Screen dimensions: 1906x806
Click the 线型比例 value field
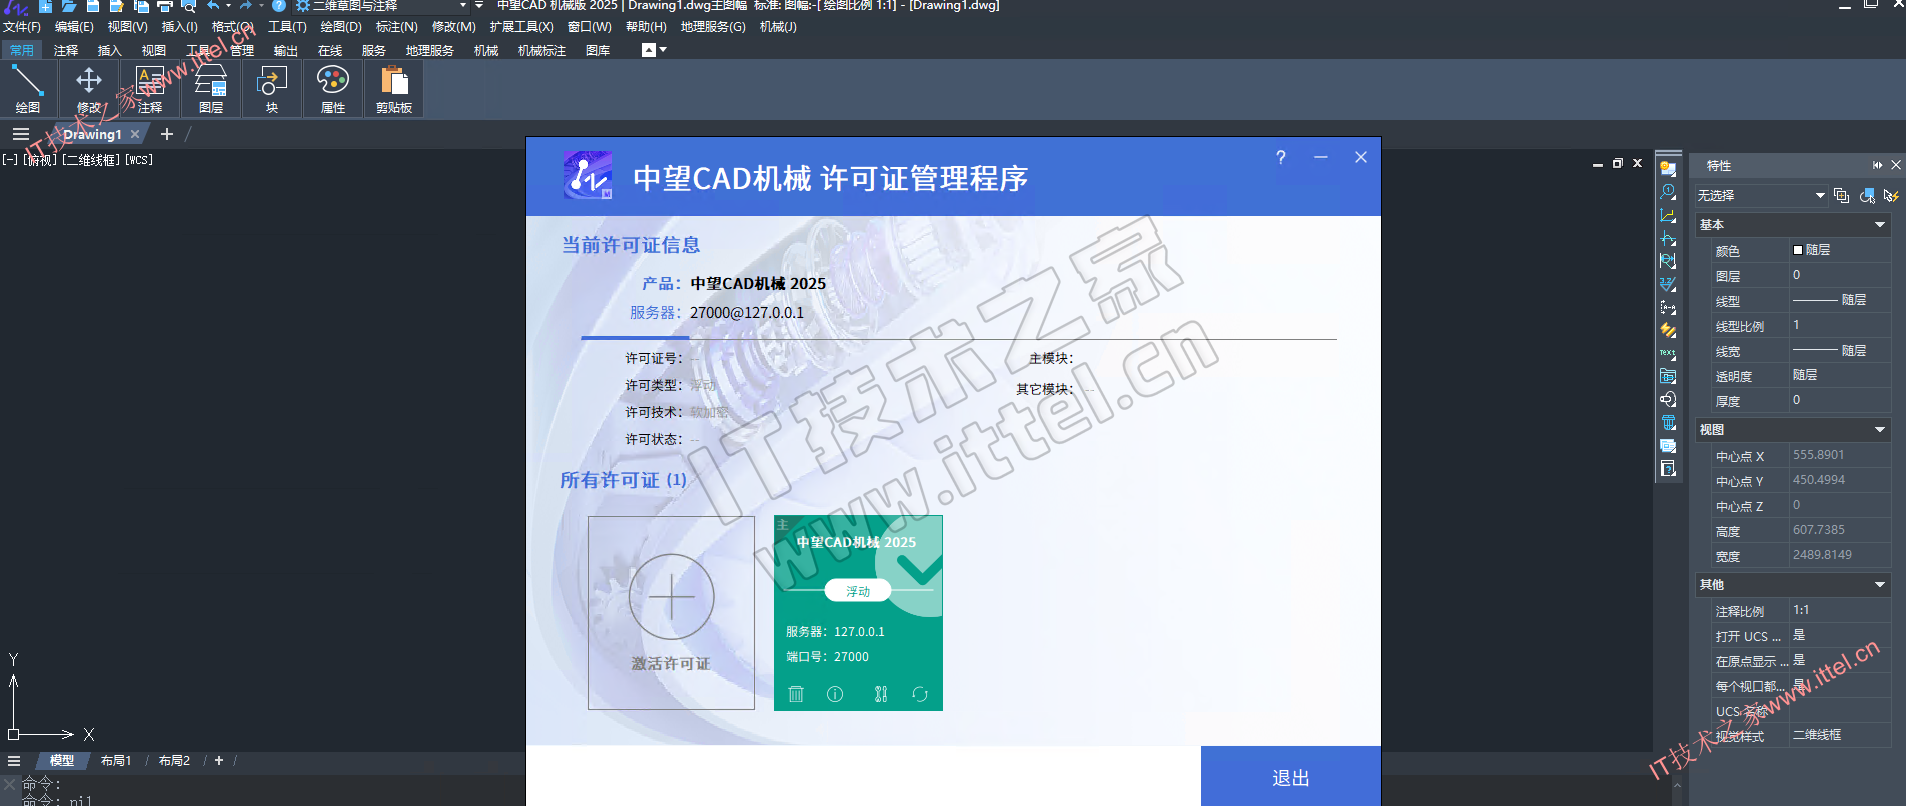(1839, 325)
